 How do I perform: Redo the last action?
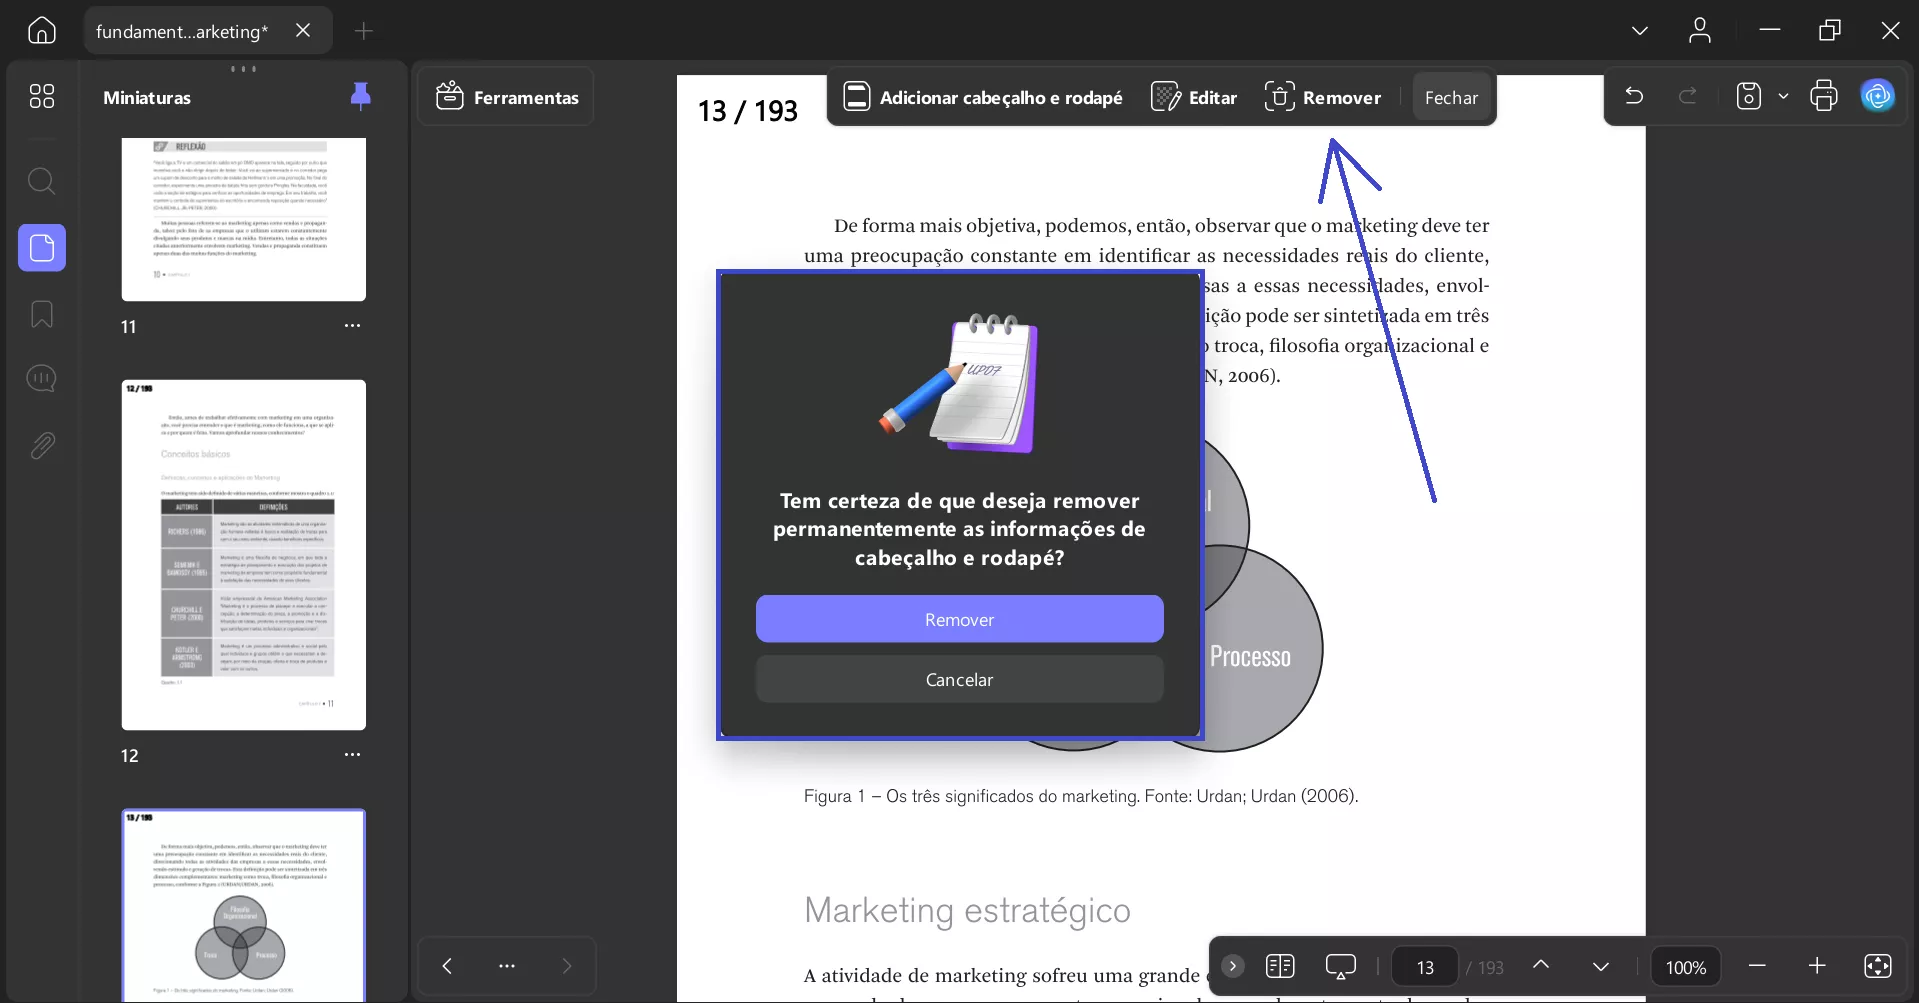[1688, 96]
